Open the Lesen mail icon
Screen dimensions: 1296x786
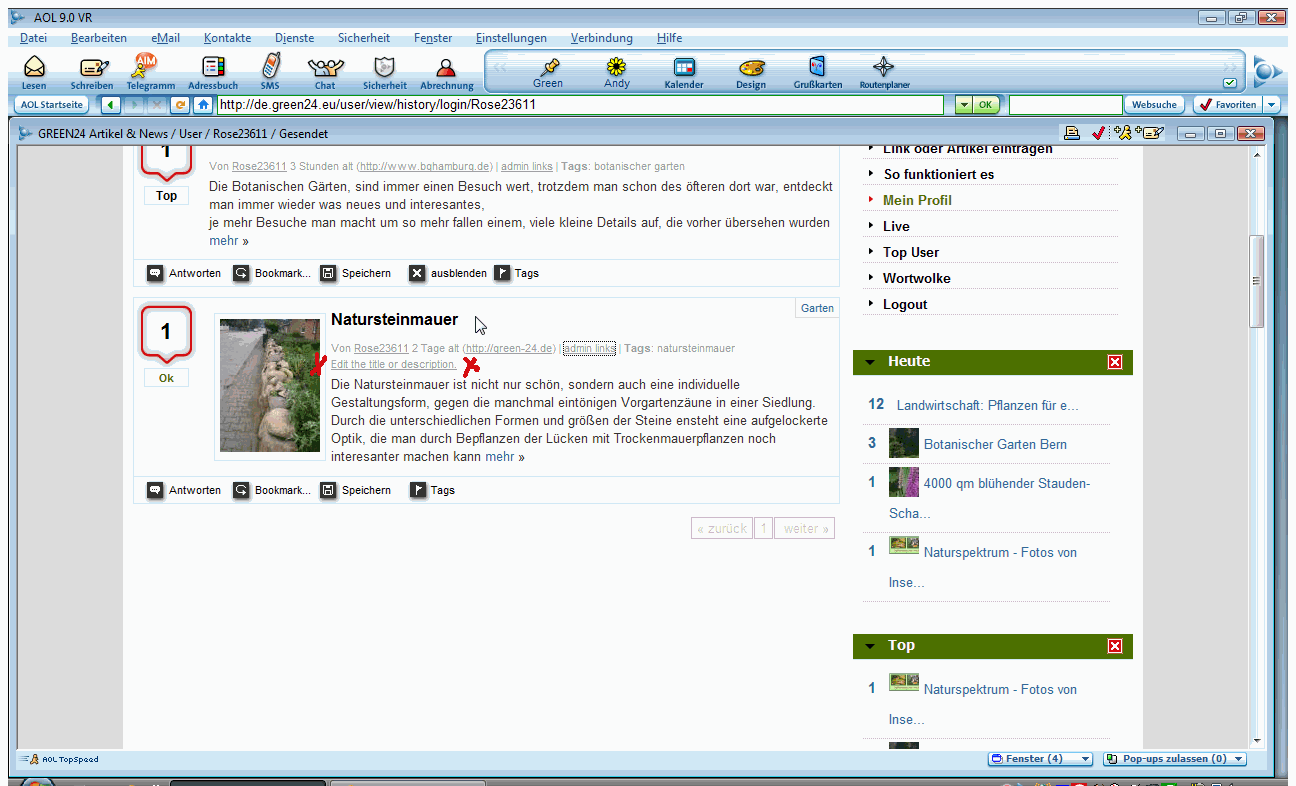[34, 70]
